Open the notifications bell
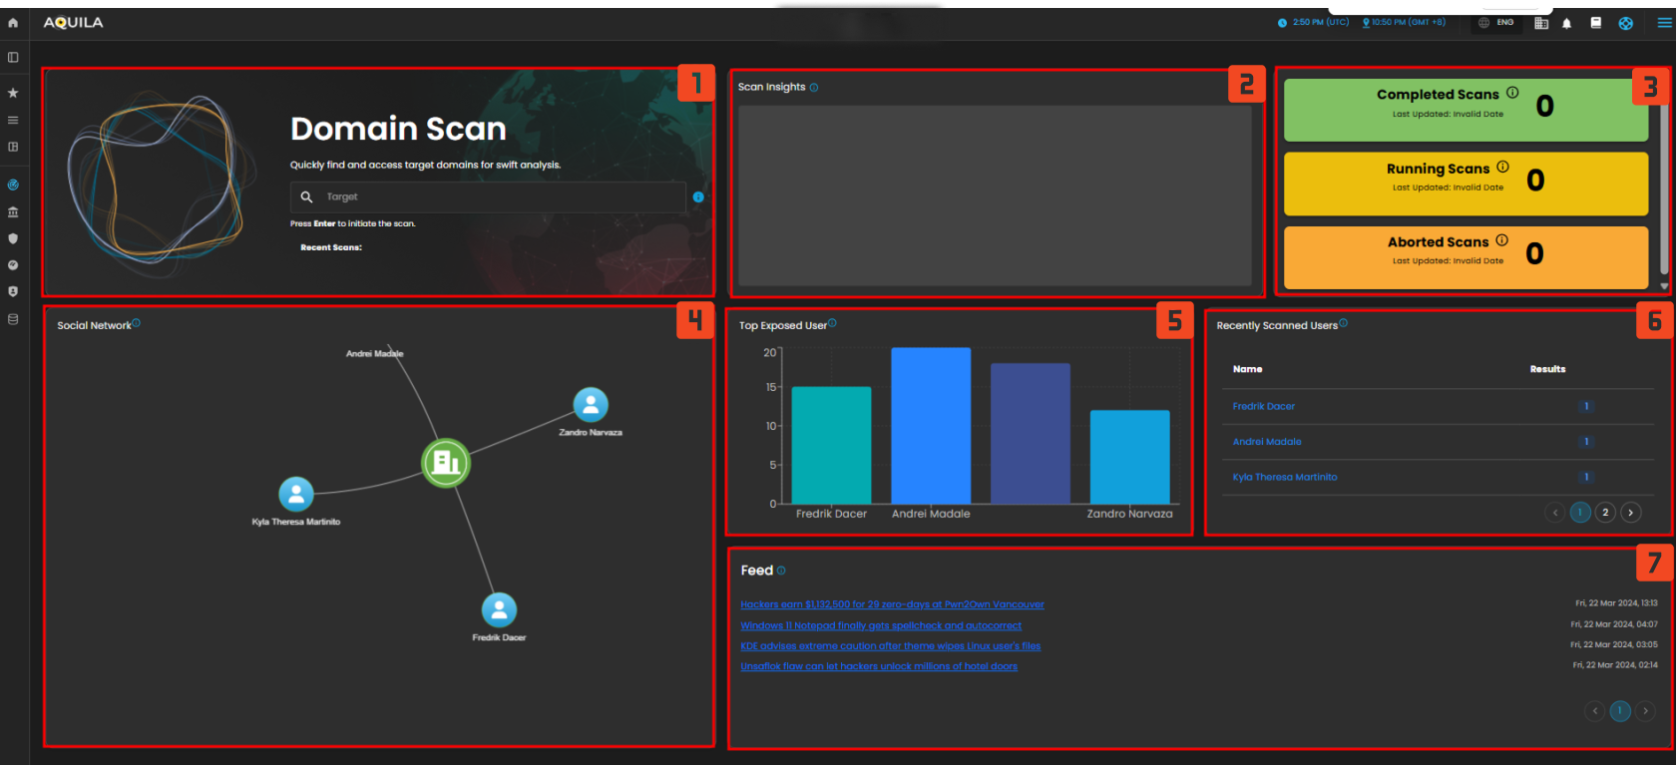This screenshot has height=765, width=1680. coord(1567,23)
